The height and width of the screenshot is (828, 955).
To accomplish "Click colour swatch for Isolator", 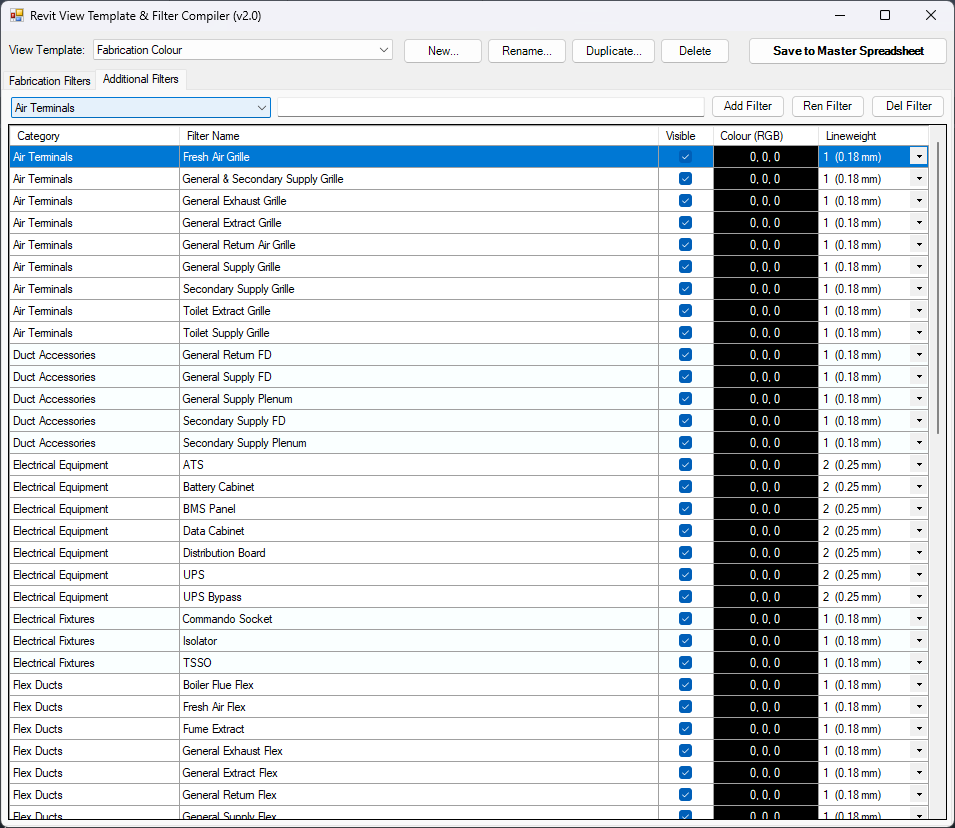I will tap(766, 640).
